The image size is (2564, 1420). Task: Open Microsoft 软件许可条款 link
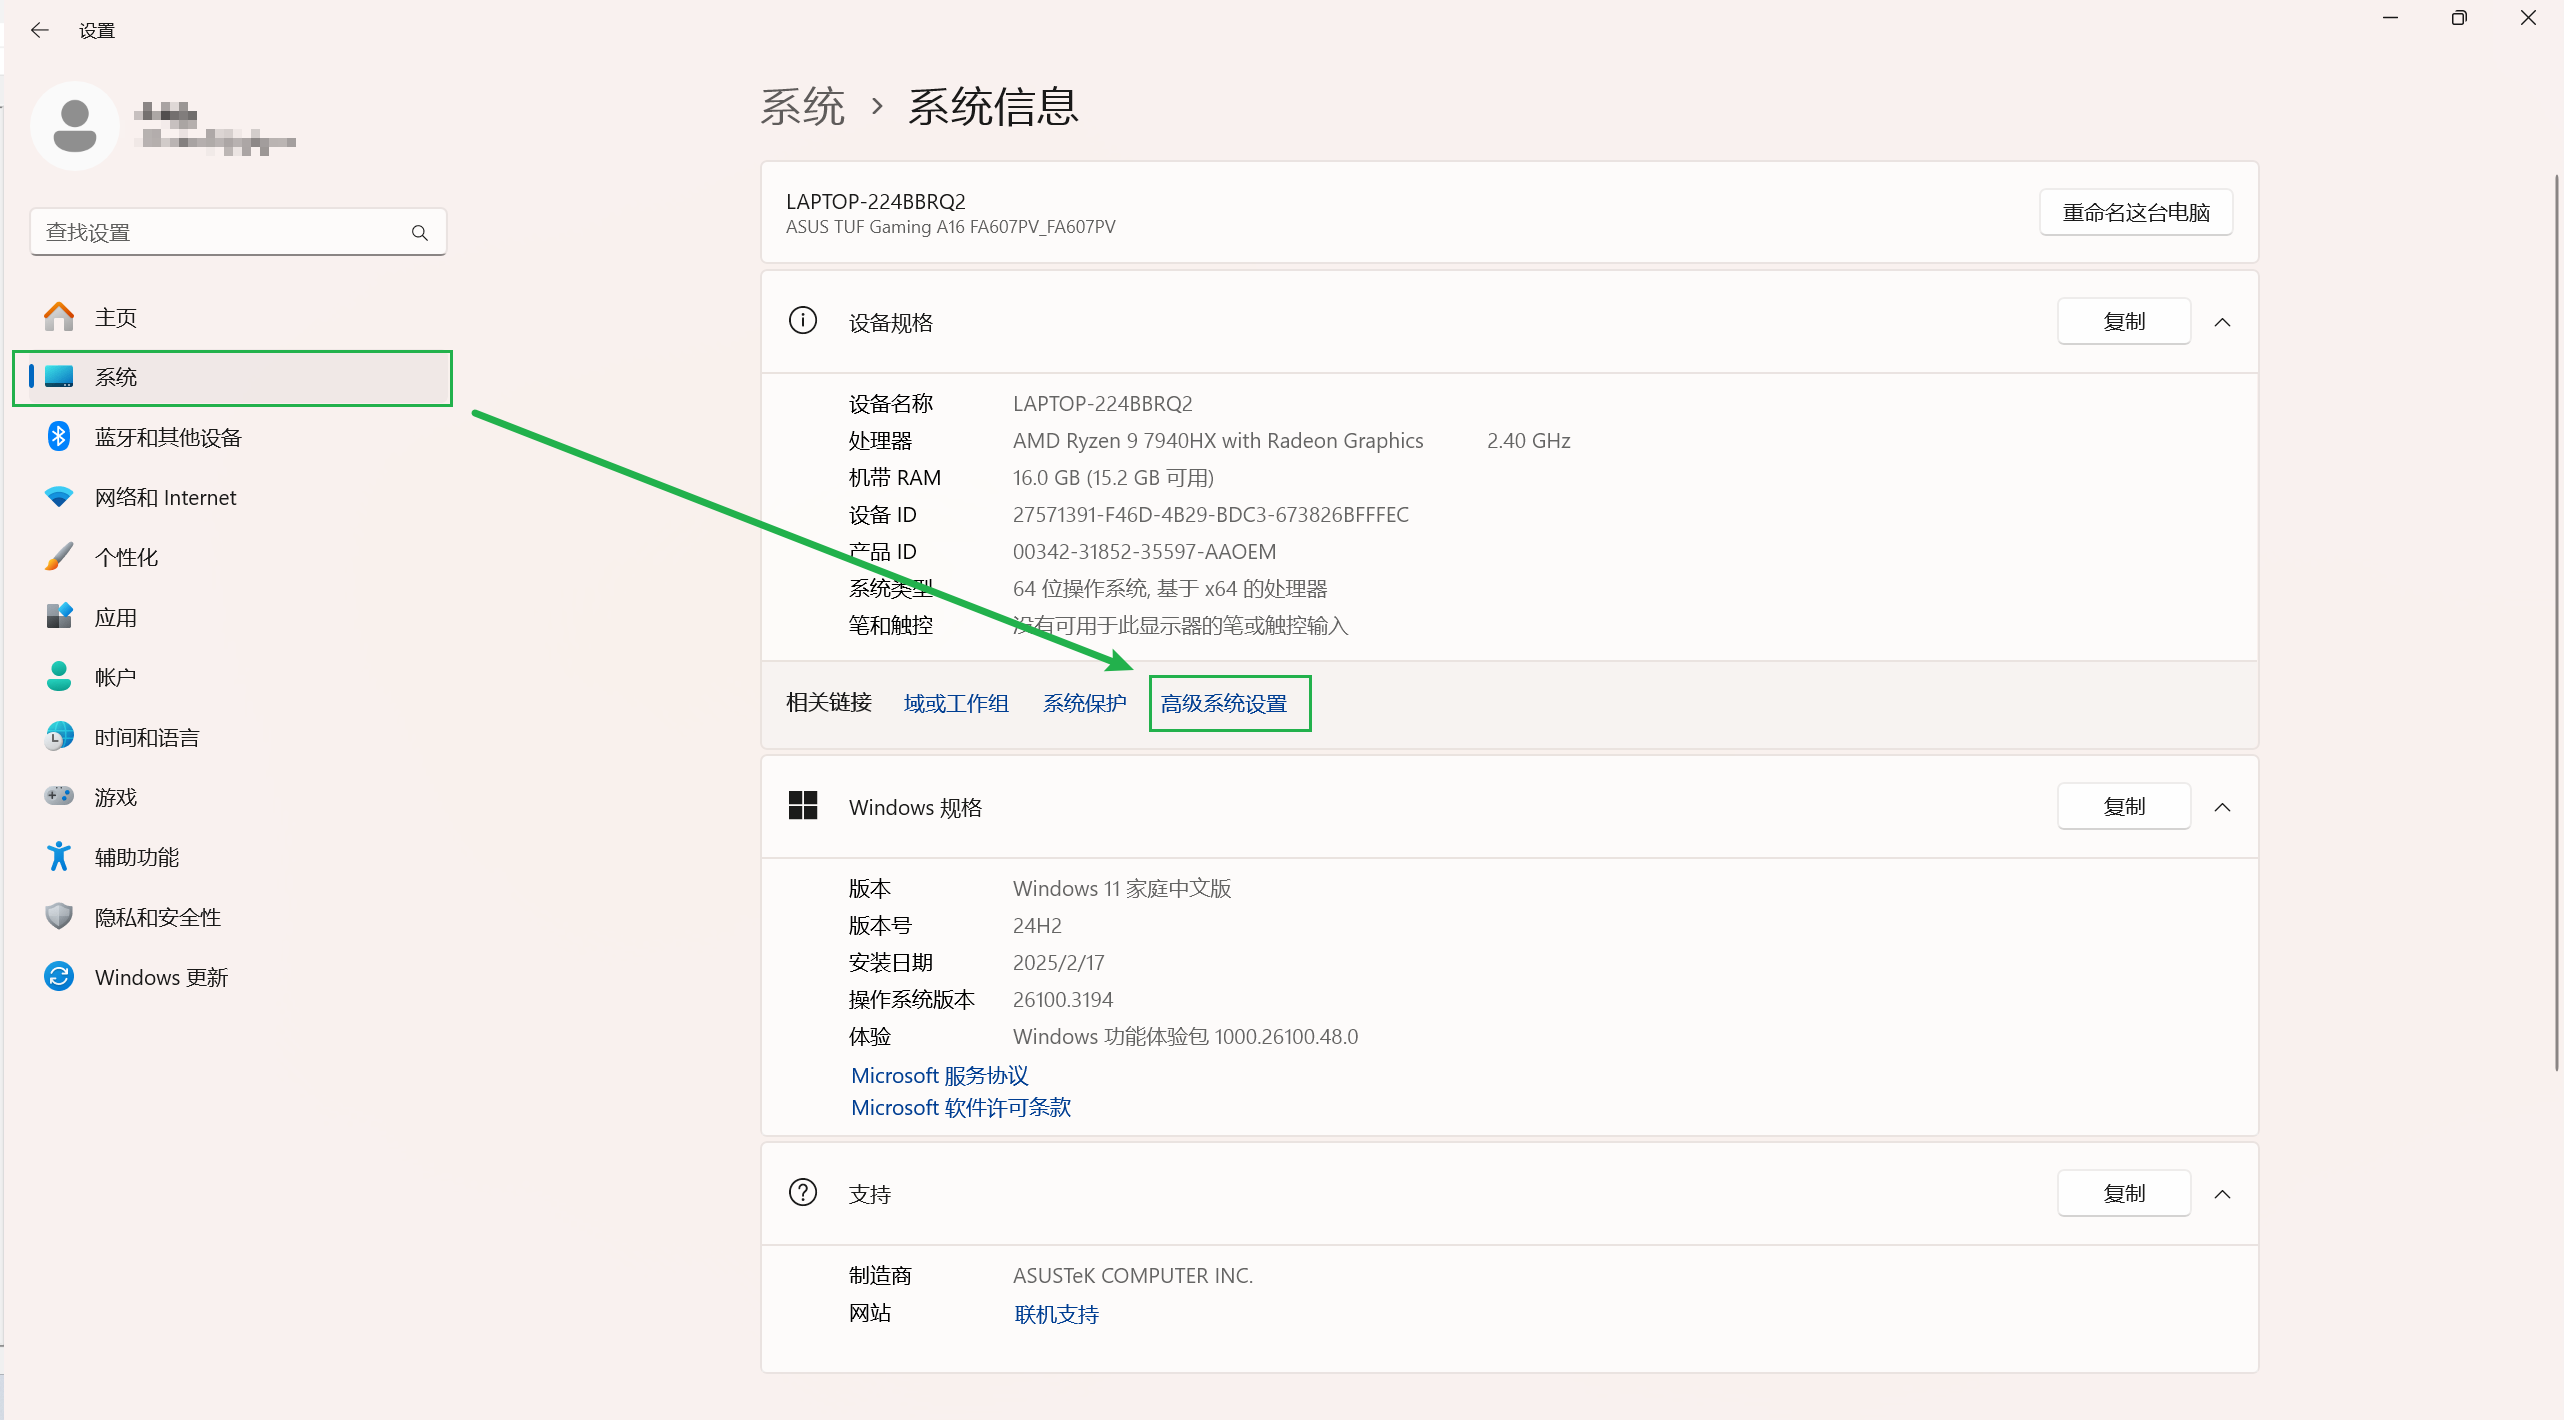[x=960, y=1107]
